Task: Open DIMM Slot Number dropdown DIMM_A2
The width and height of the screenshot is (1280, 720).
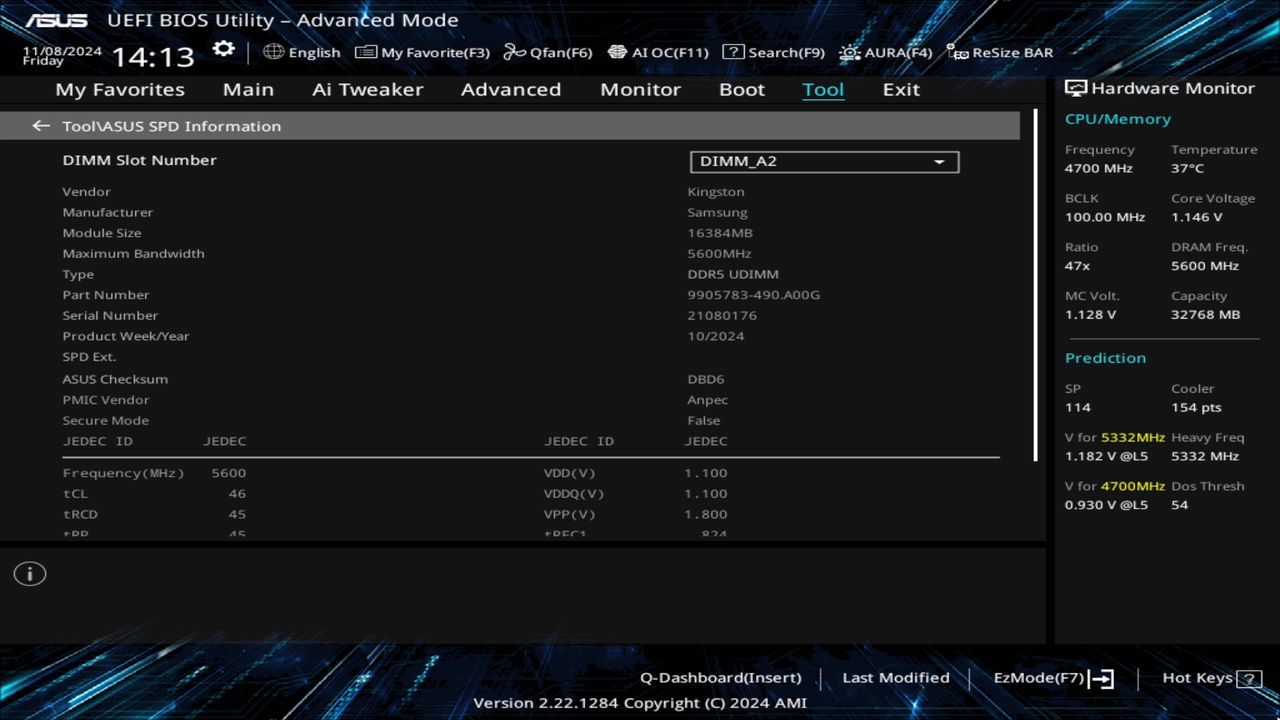Action: (x=824, y=161)
